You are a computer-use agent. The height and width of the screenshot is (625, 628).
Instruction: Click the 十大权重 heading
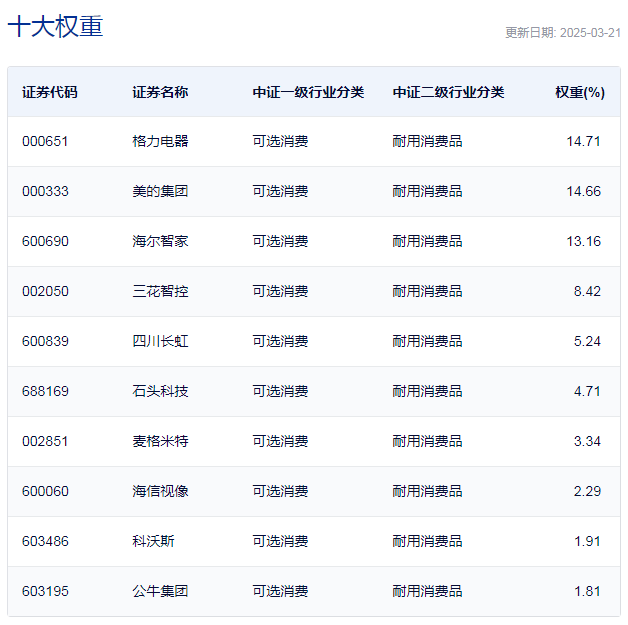click(x=55, y=26)
